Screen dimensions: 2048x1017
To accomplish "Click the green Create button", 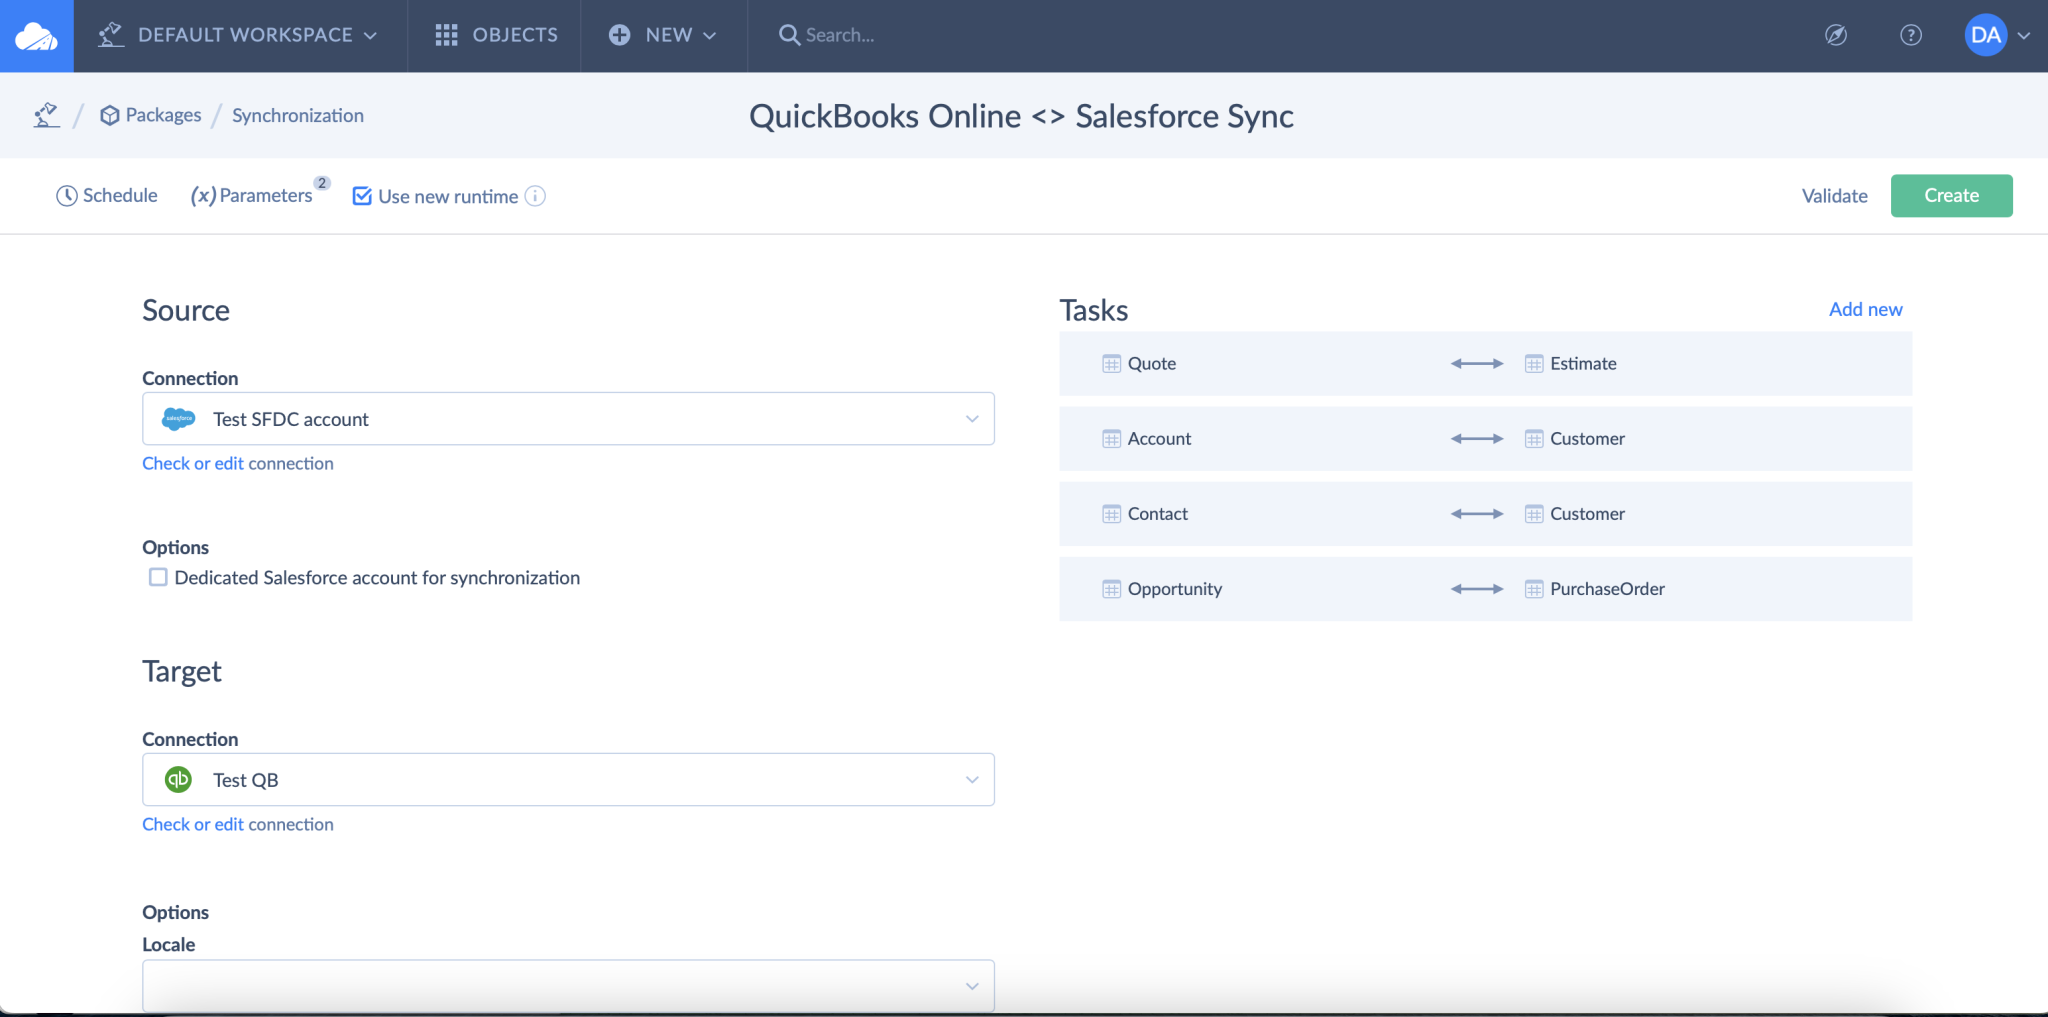I will pos(1951,195).
